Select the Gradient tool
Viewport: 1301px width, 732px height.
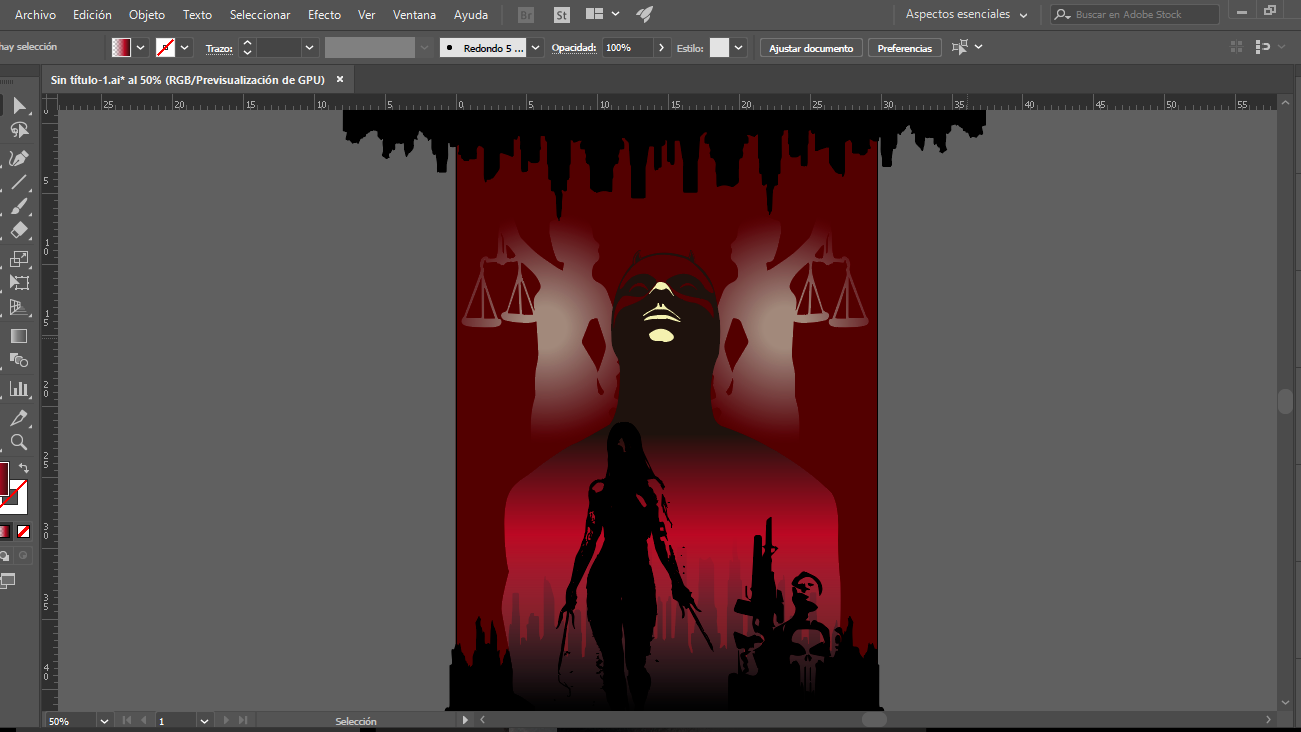tap(19, 336)
